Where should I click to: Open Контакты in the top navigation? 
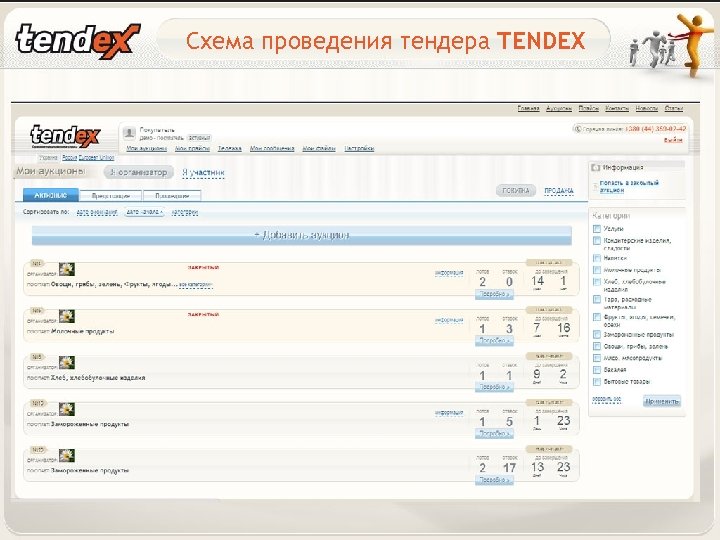617,108
